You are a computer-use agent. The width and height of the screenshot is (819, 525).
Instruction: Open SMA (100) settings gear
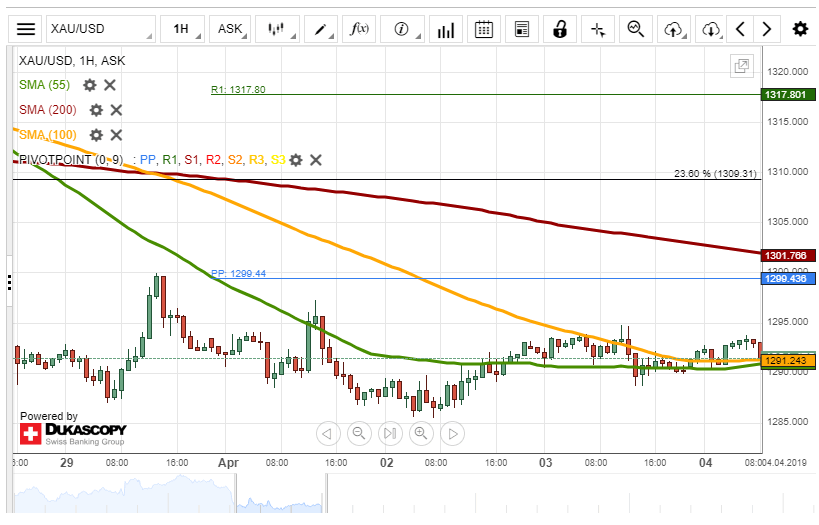[96, 135]
